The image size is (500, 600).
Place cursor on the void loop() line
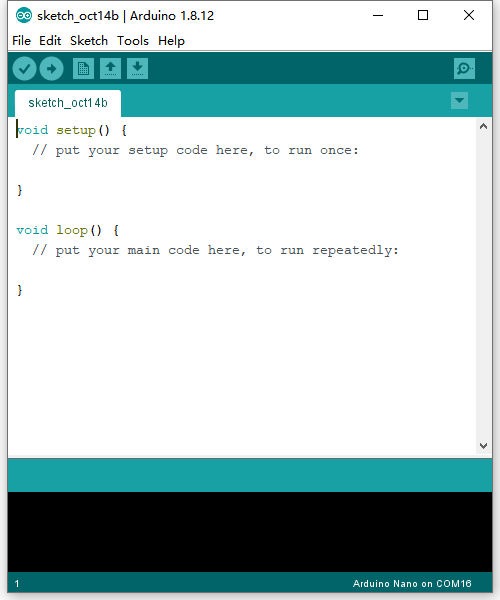(68, 230)
